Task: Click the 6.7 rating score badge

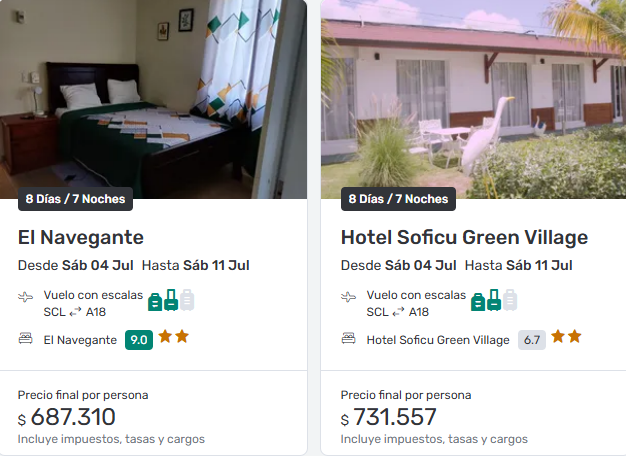Action: click(x=532, y=340)
